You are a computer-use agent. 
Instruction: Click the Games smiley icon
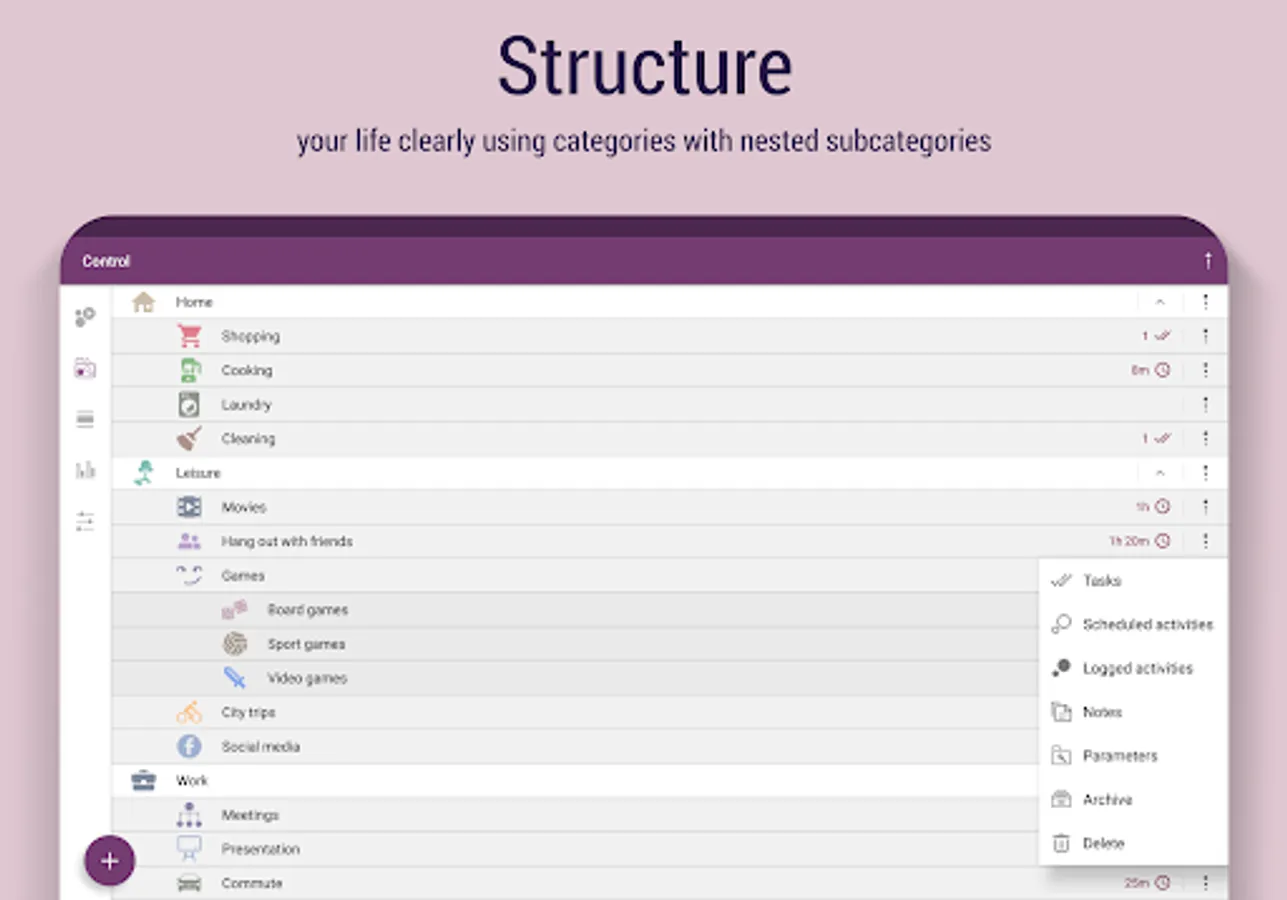tap(189, 575)
